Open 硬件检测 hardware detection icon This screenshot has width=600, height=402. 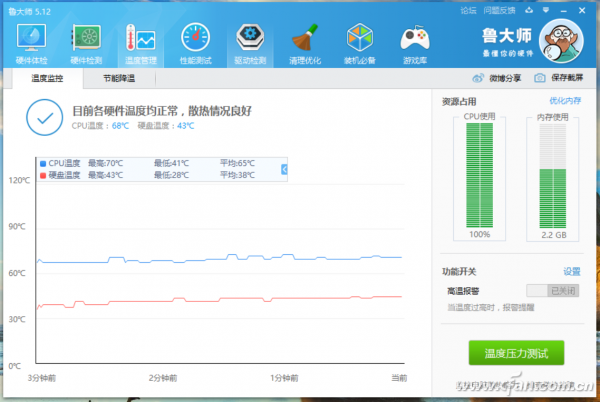86,37
